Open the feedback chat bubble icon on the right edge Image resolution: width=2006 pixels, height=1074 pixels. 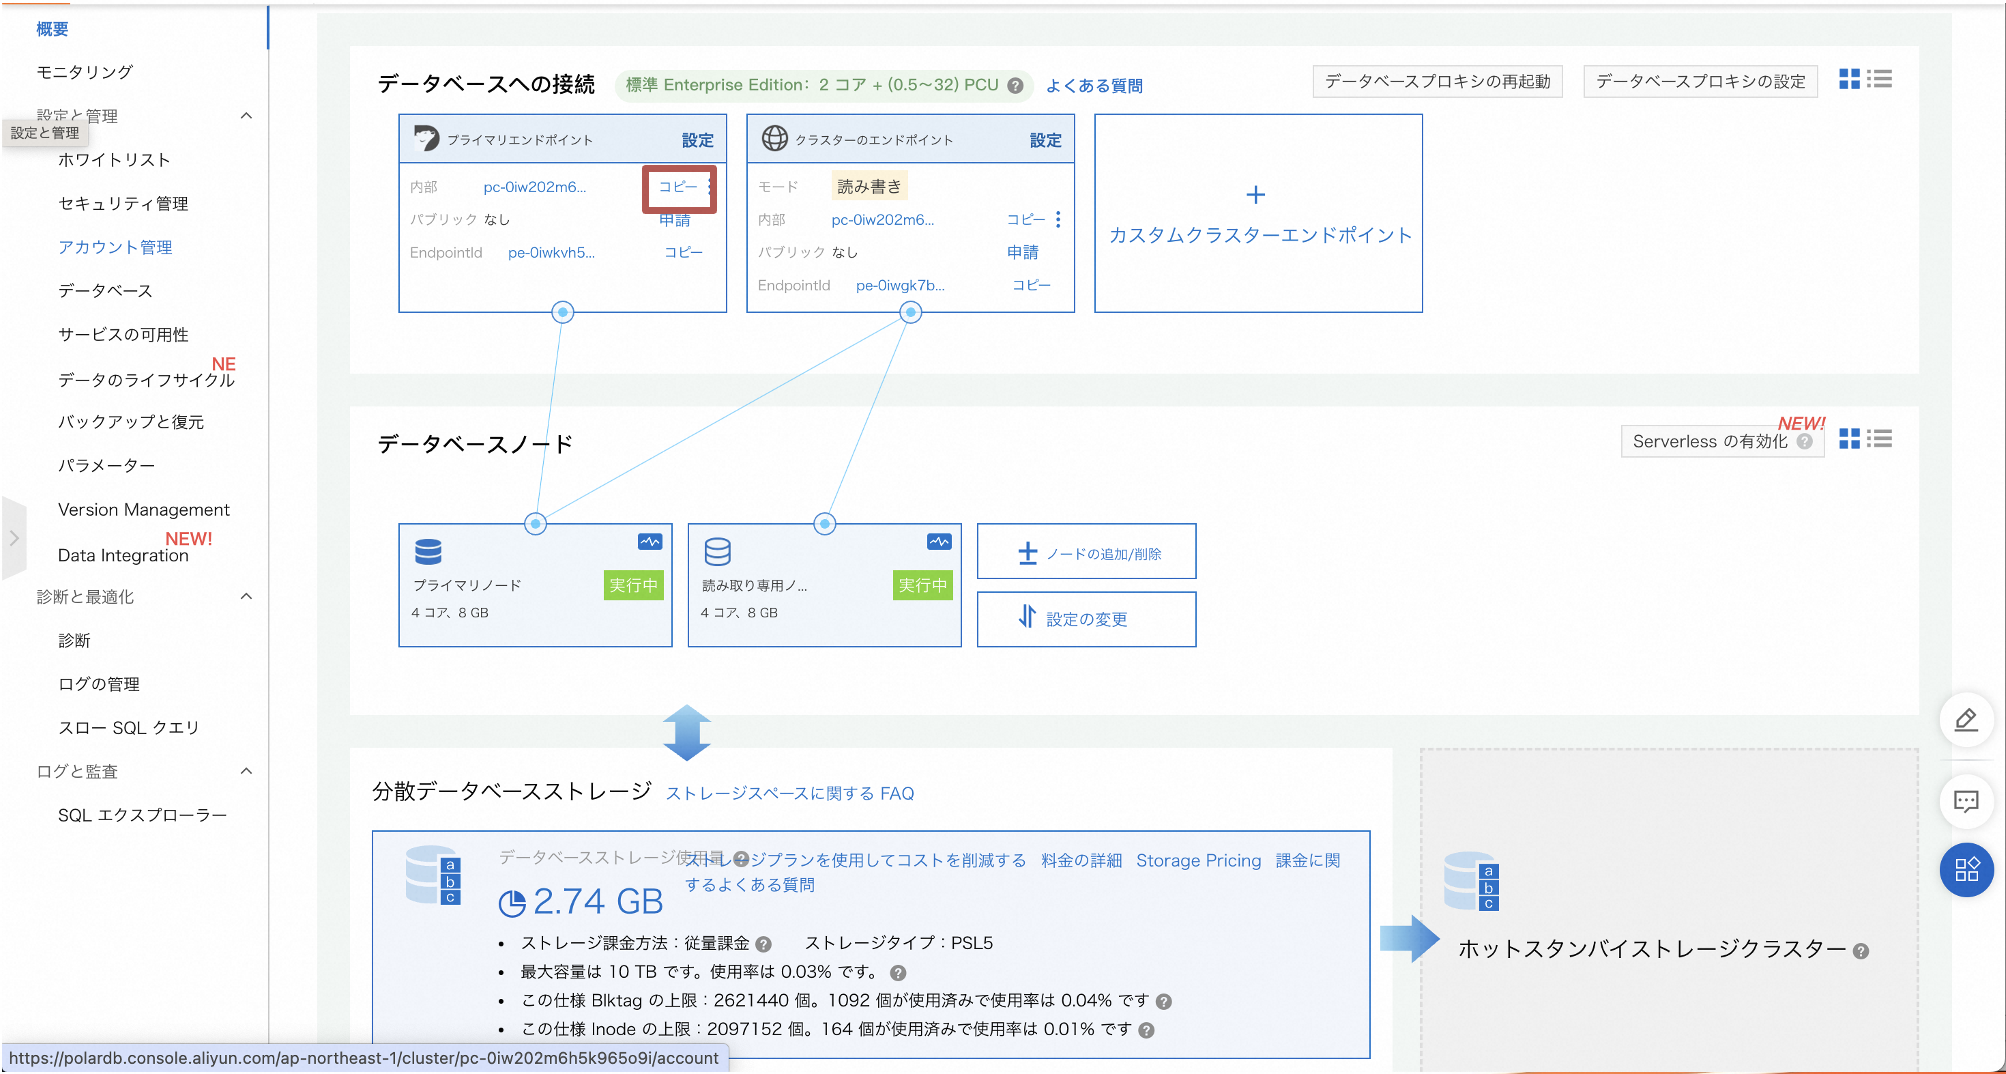tap(1966, 801)
